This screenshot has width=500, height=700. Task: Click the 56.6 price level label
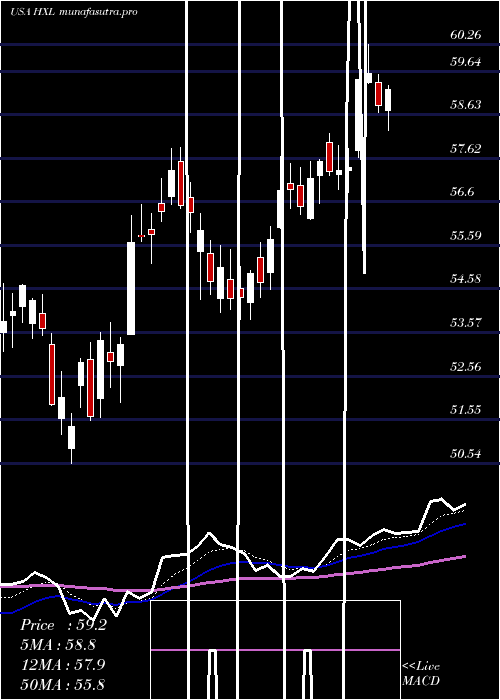click(462, 192)
